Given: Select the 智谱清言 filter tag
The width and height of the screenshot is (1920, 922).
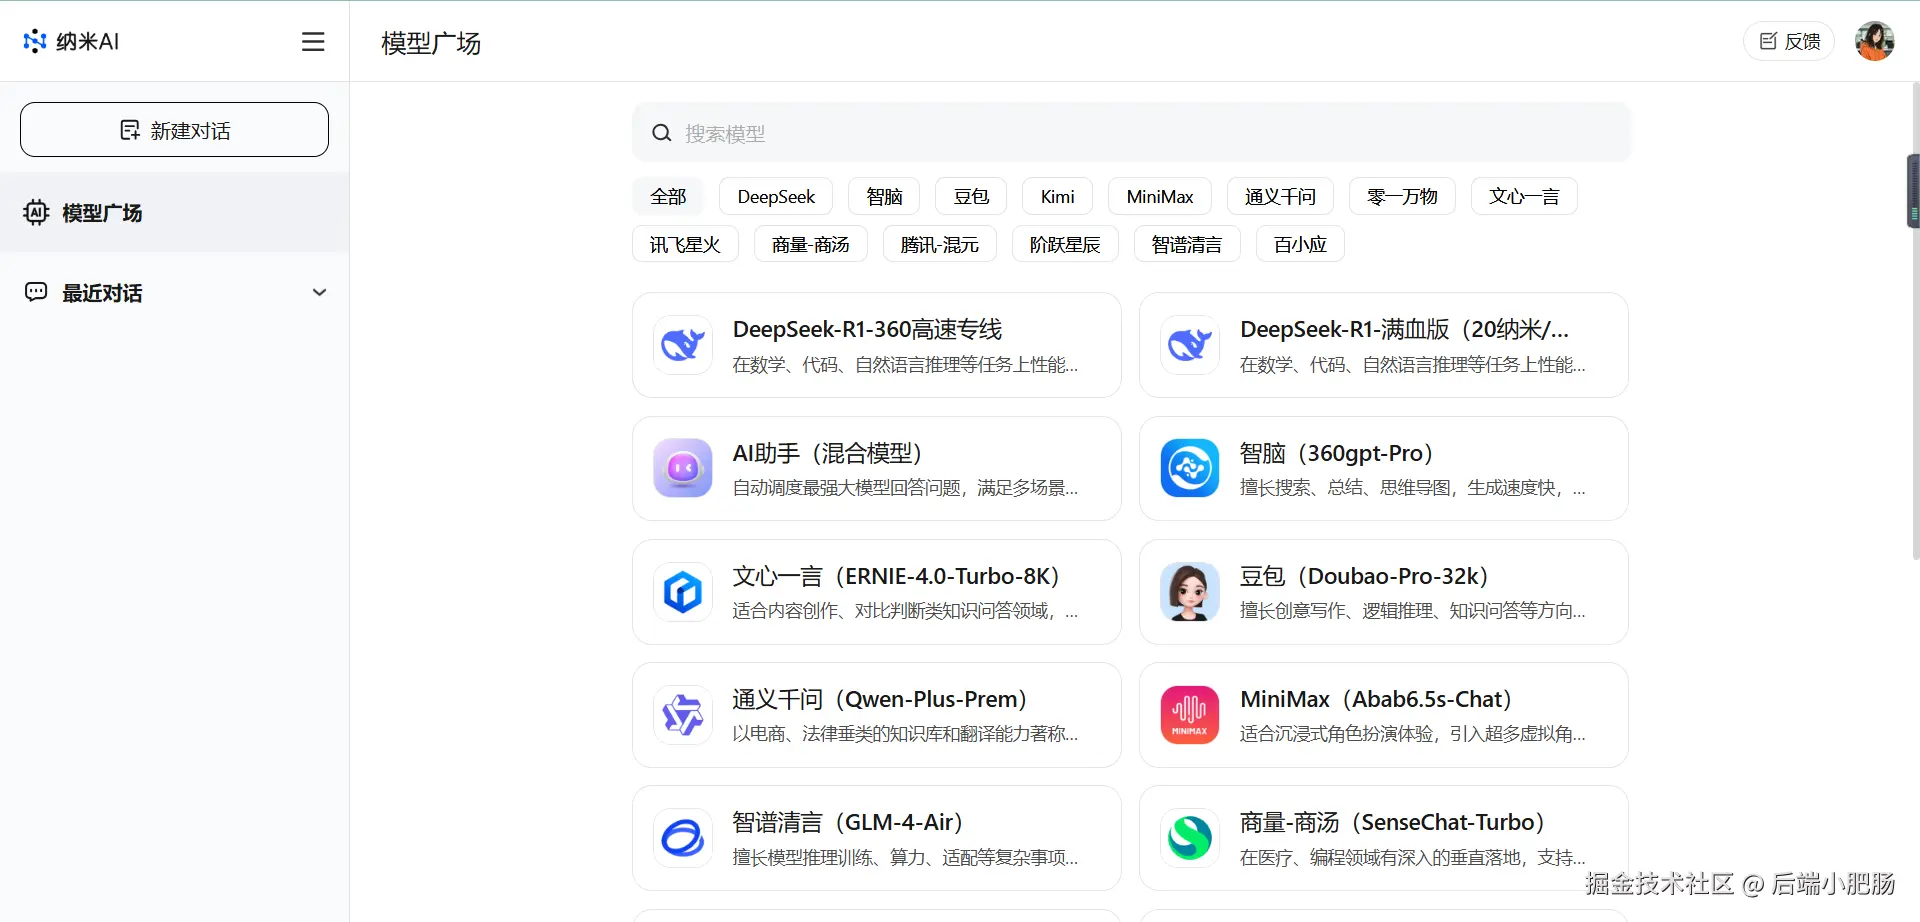Looking at the screenshot, I should pyautogui.click(x=1187, y=244).
